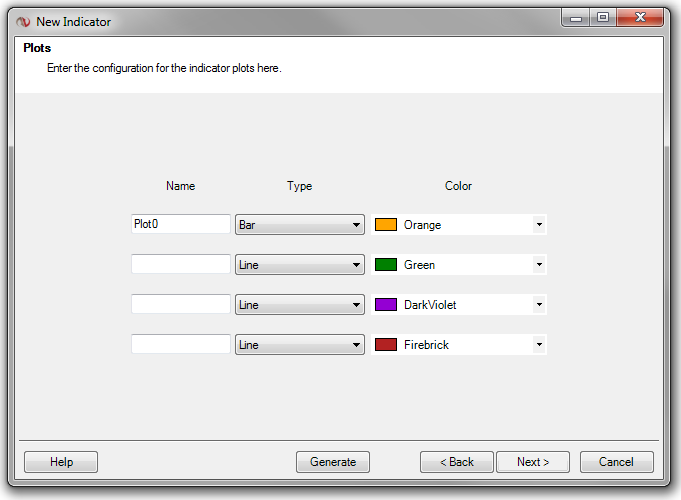The width and height of the screenshot is (681, 500).
Task: Click the Firebrick color swatch
Action: click(x=386, y=344)
